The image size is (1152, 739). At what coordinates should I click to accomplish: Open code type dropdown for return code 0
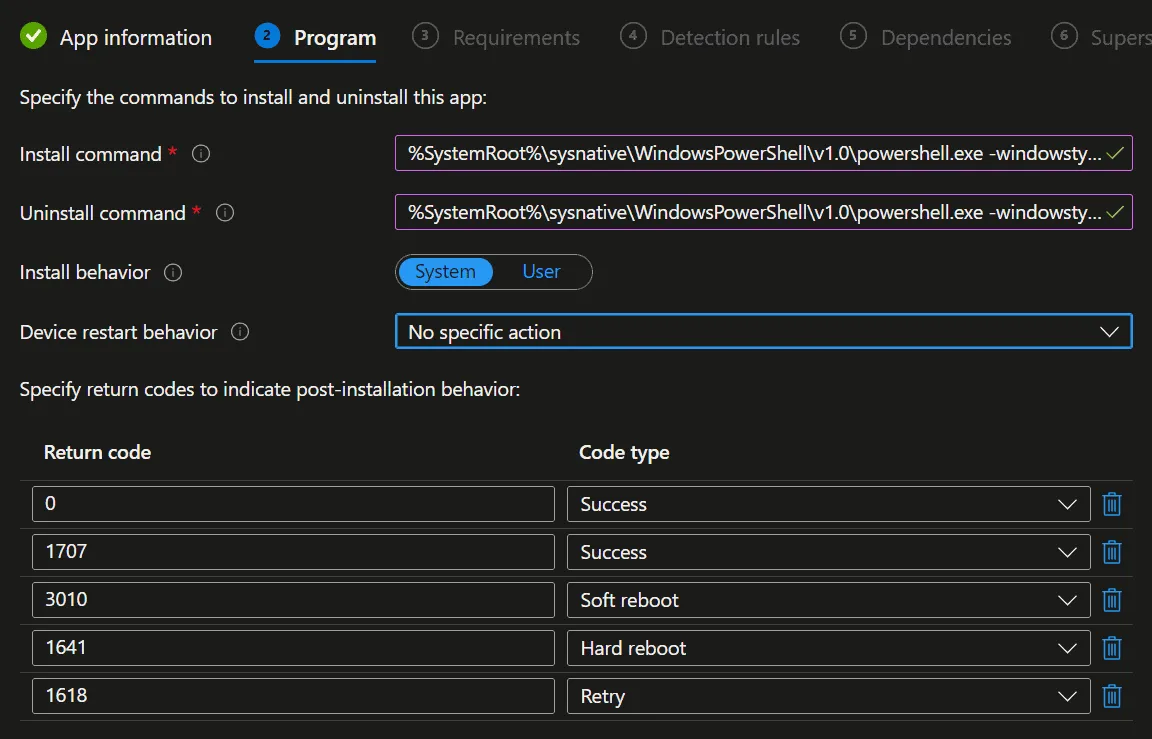coord(829,504)
